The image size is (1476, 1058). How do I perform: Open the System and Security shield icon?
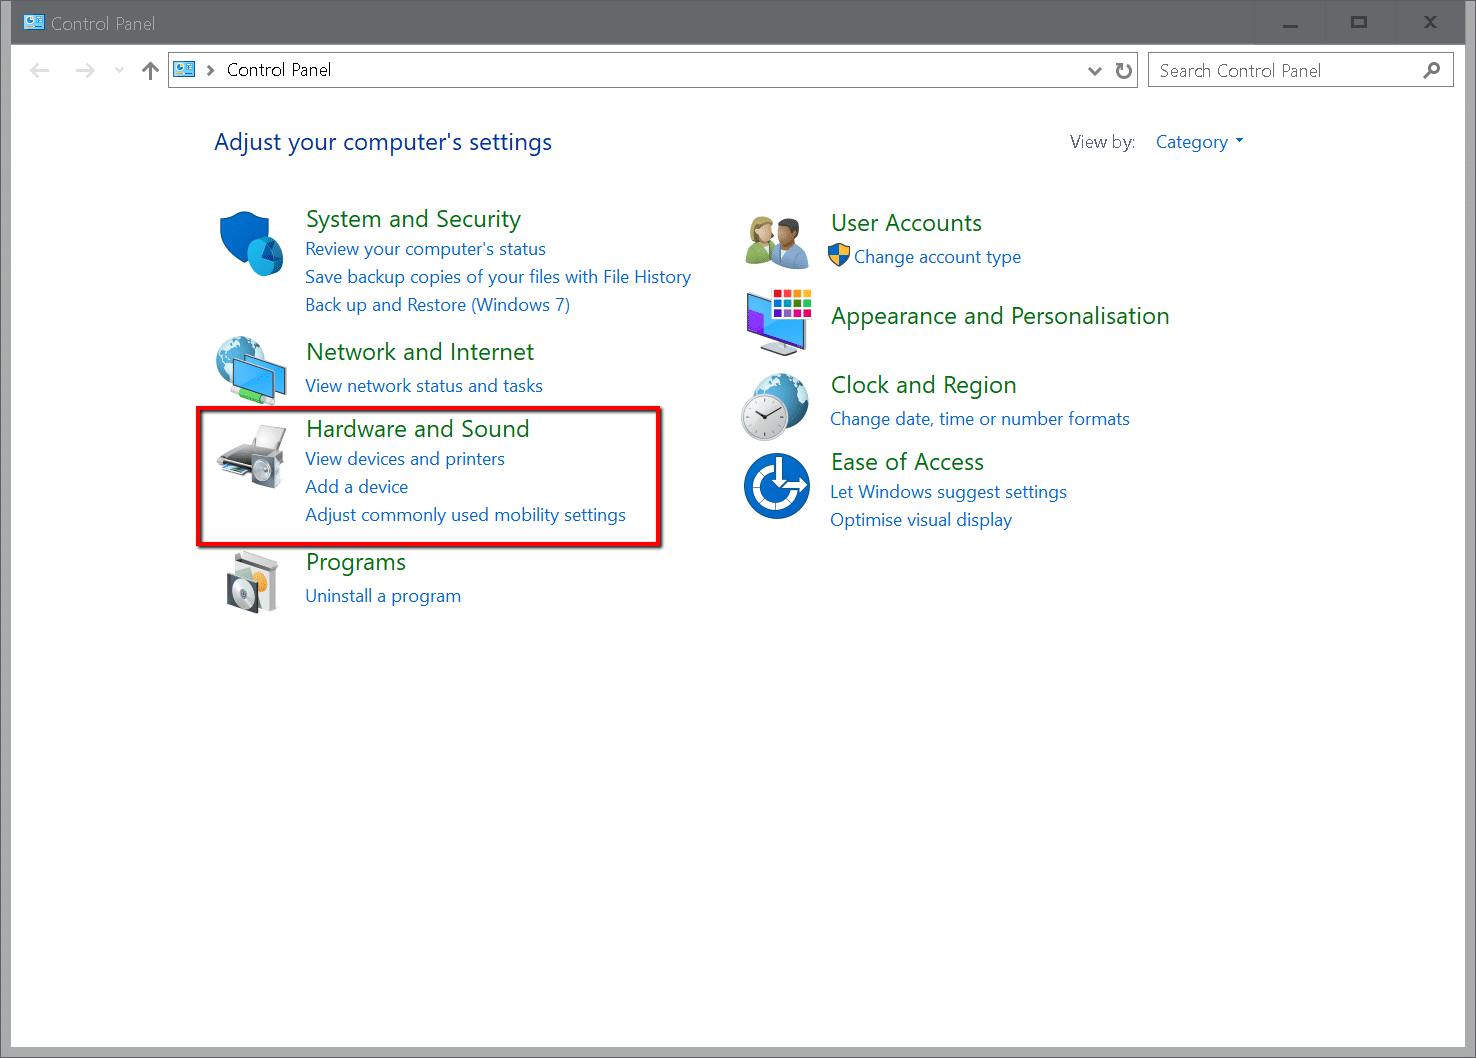tap(251, 243)
